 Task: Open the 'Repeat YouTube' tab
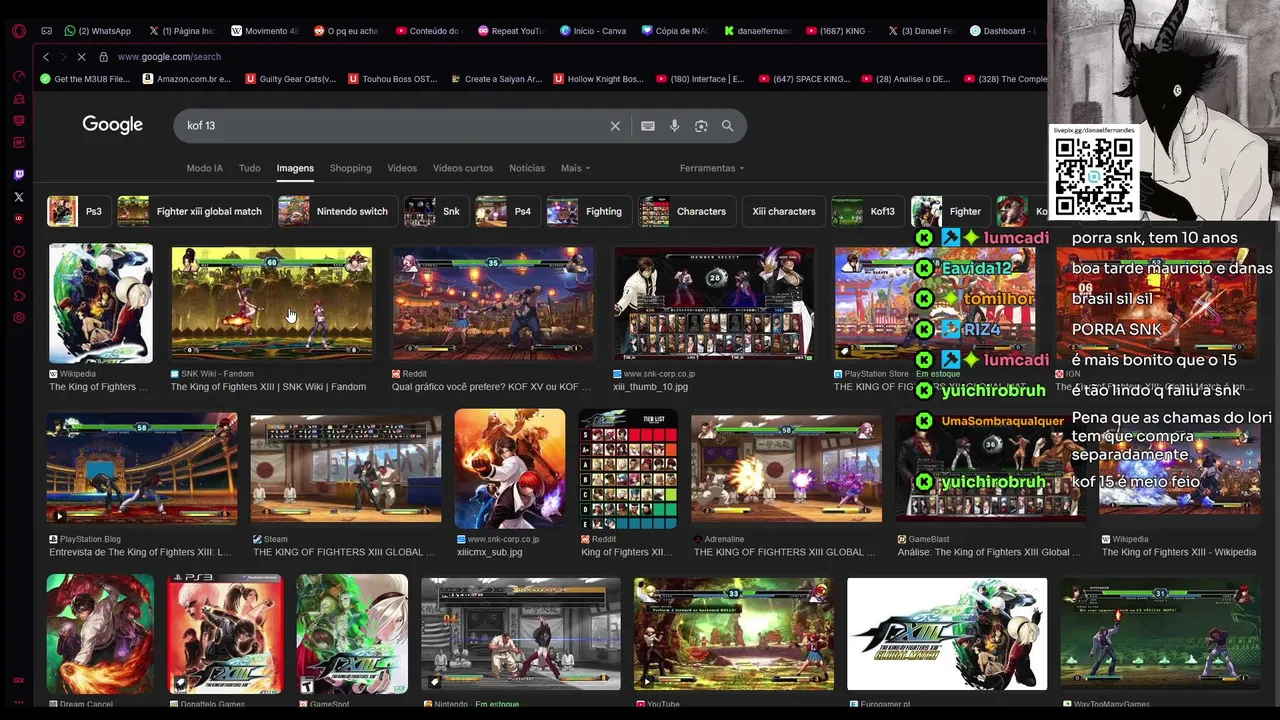pos(511,31)
